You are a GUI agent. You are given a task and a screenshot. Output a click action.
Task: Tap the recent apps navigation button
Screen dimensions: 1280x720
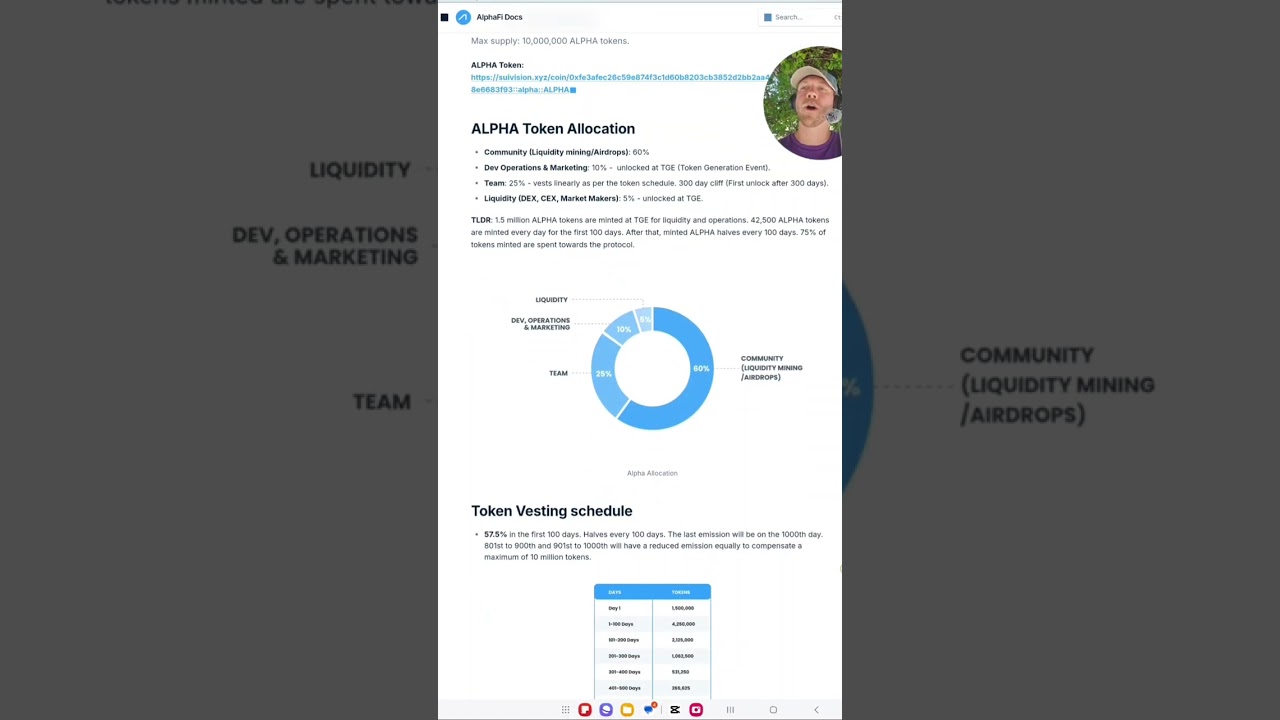(x=730, y=710)
